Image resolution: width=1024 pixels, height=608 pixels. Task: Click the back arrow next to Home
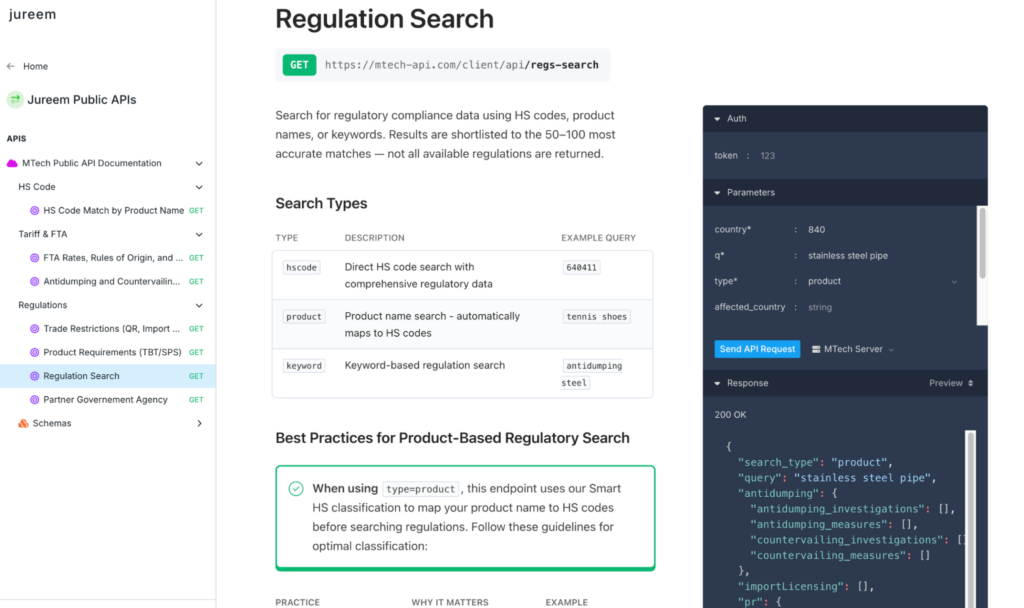[x=10, y=66]
